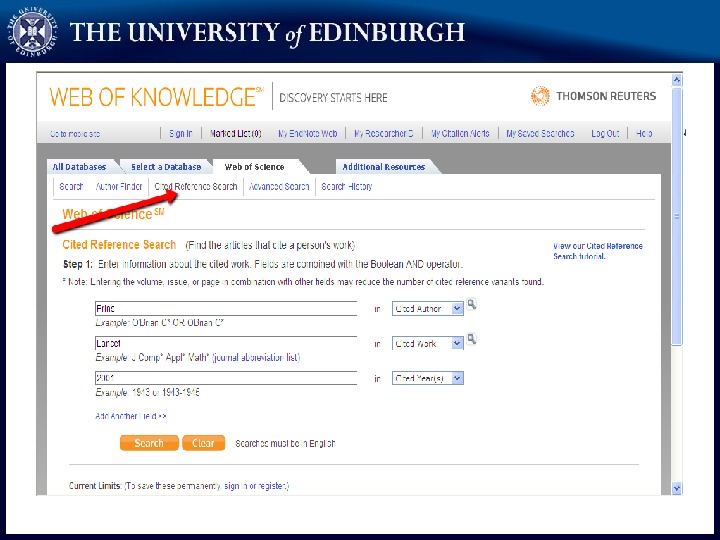This screenshot has height=540, width=720.
Task: Open the Help link
Action: [x=644, y=134]
